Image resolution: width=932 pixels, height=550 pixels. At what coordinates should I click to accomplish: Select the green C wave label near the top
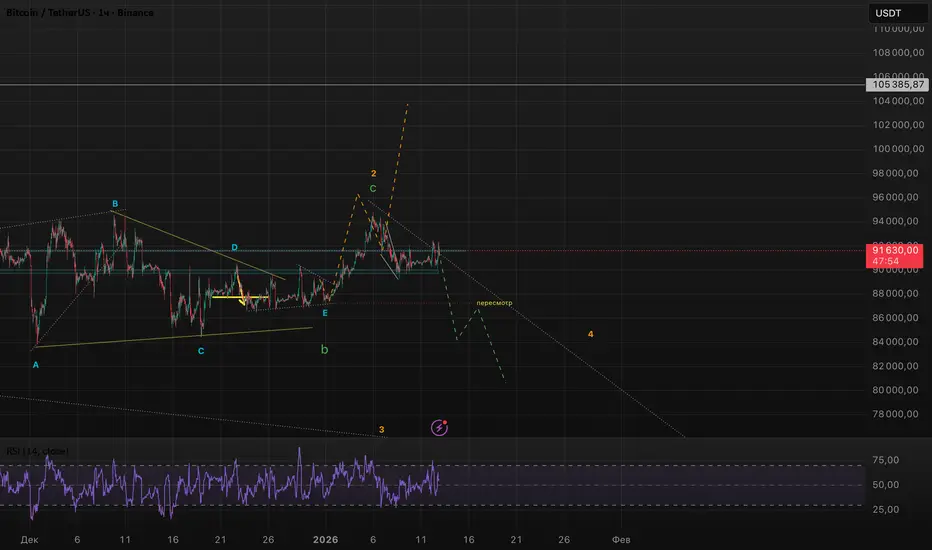pyautogui.click(x=373, y=188)
